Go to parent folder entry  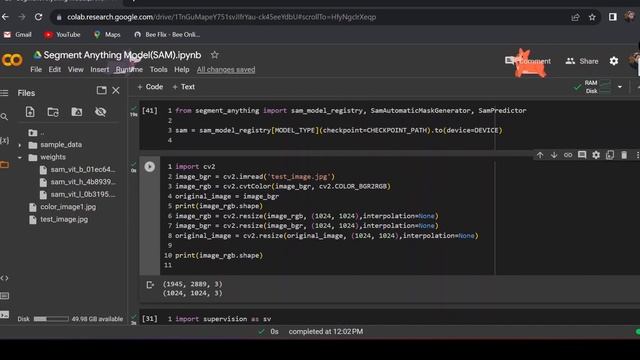[x=36, y=133]
